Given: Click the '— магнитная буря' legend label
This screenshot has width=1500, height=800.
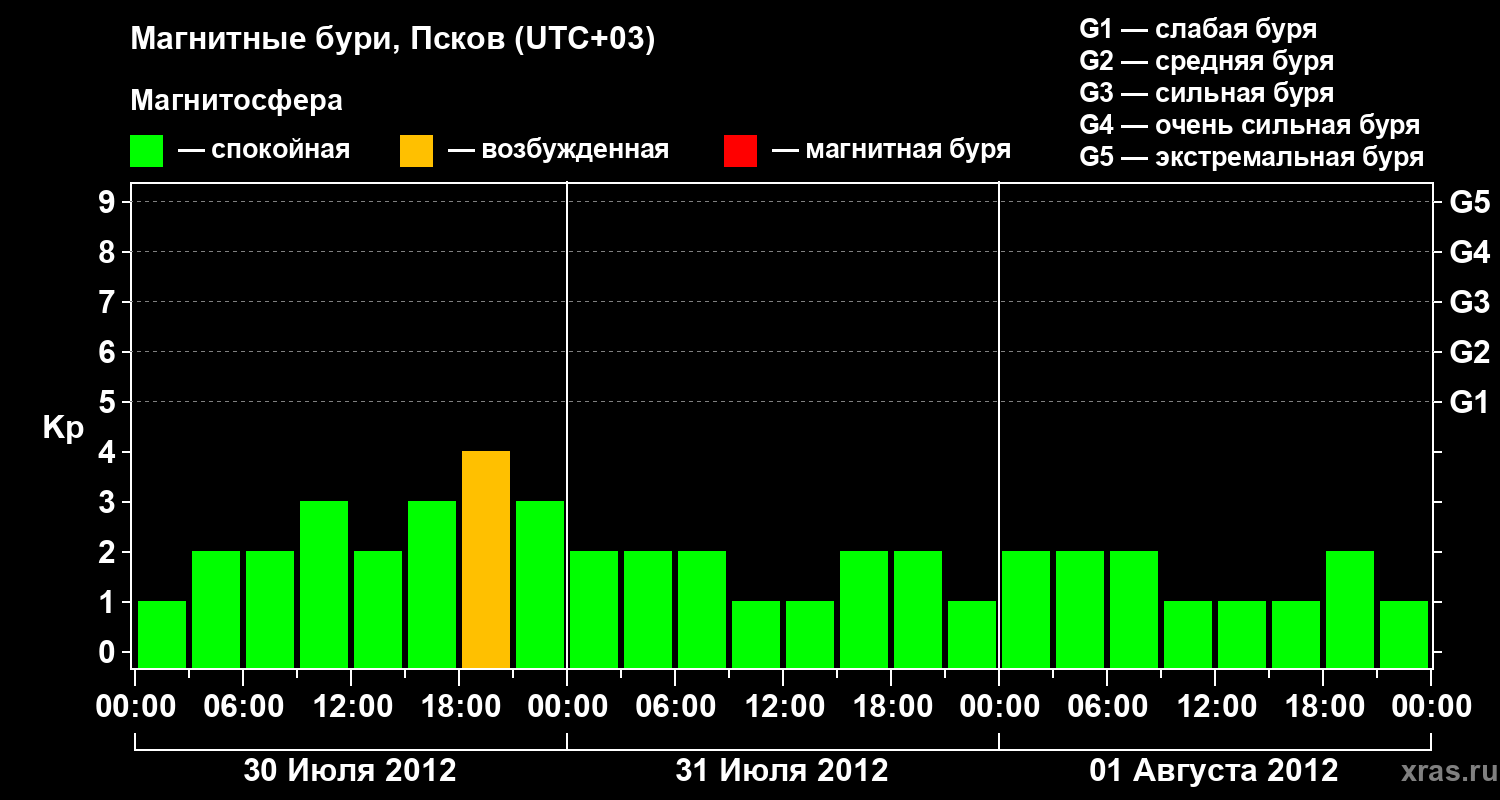Looking at the screenshot, I should [x=891, y=150].
